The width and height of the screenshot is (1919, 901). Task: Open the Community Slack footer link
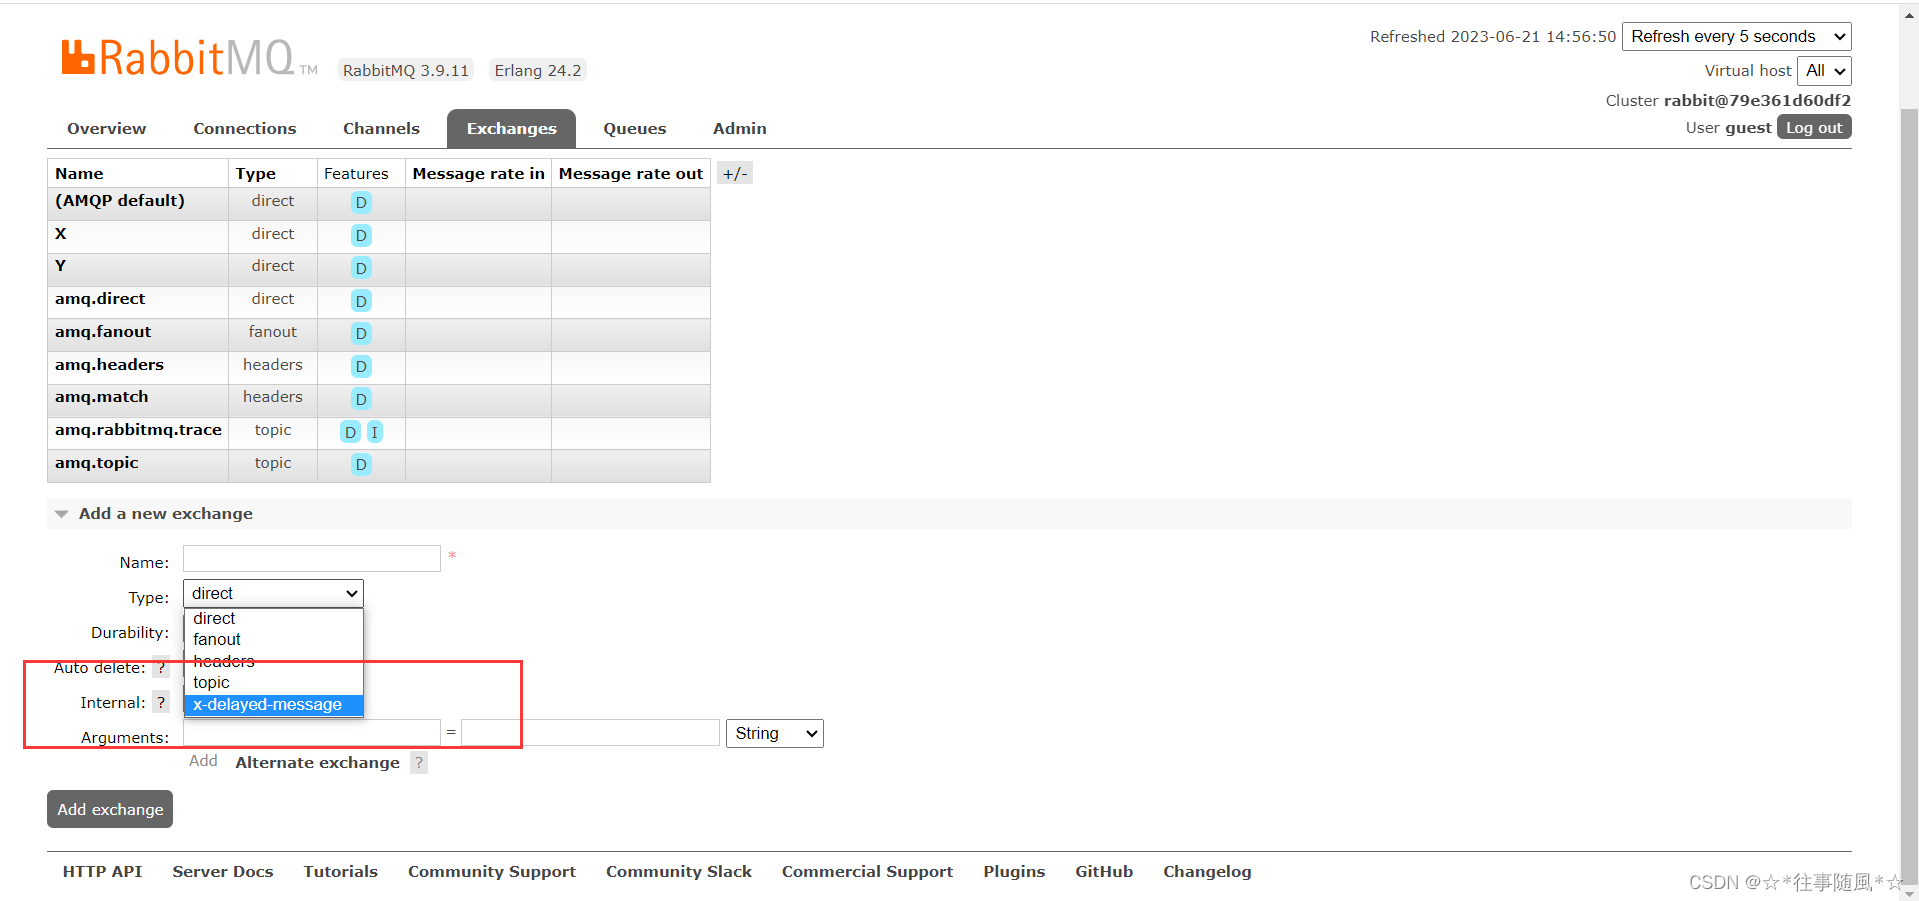(x=679, y=871)
